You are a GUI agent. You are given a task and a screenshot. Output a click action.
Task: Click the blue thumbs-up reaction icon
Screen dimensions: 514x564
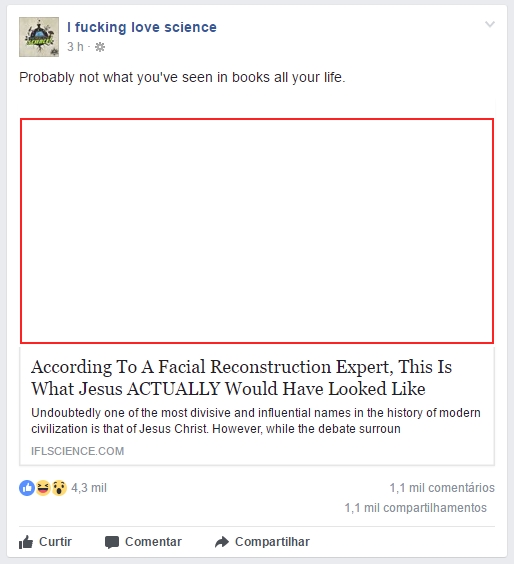tap(27, 488)
